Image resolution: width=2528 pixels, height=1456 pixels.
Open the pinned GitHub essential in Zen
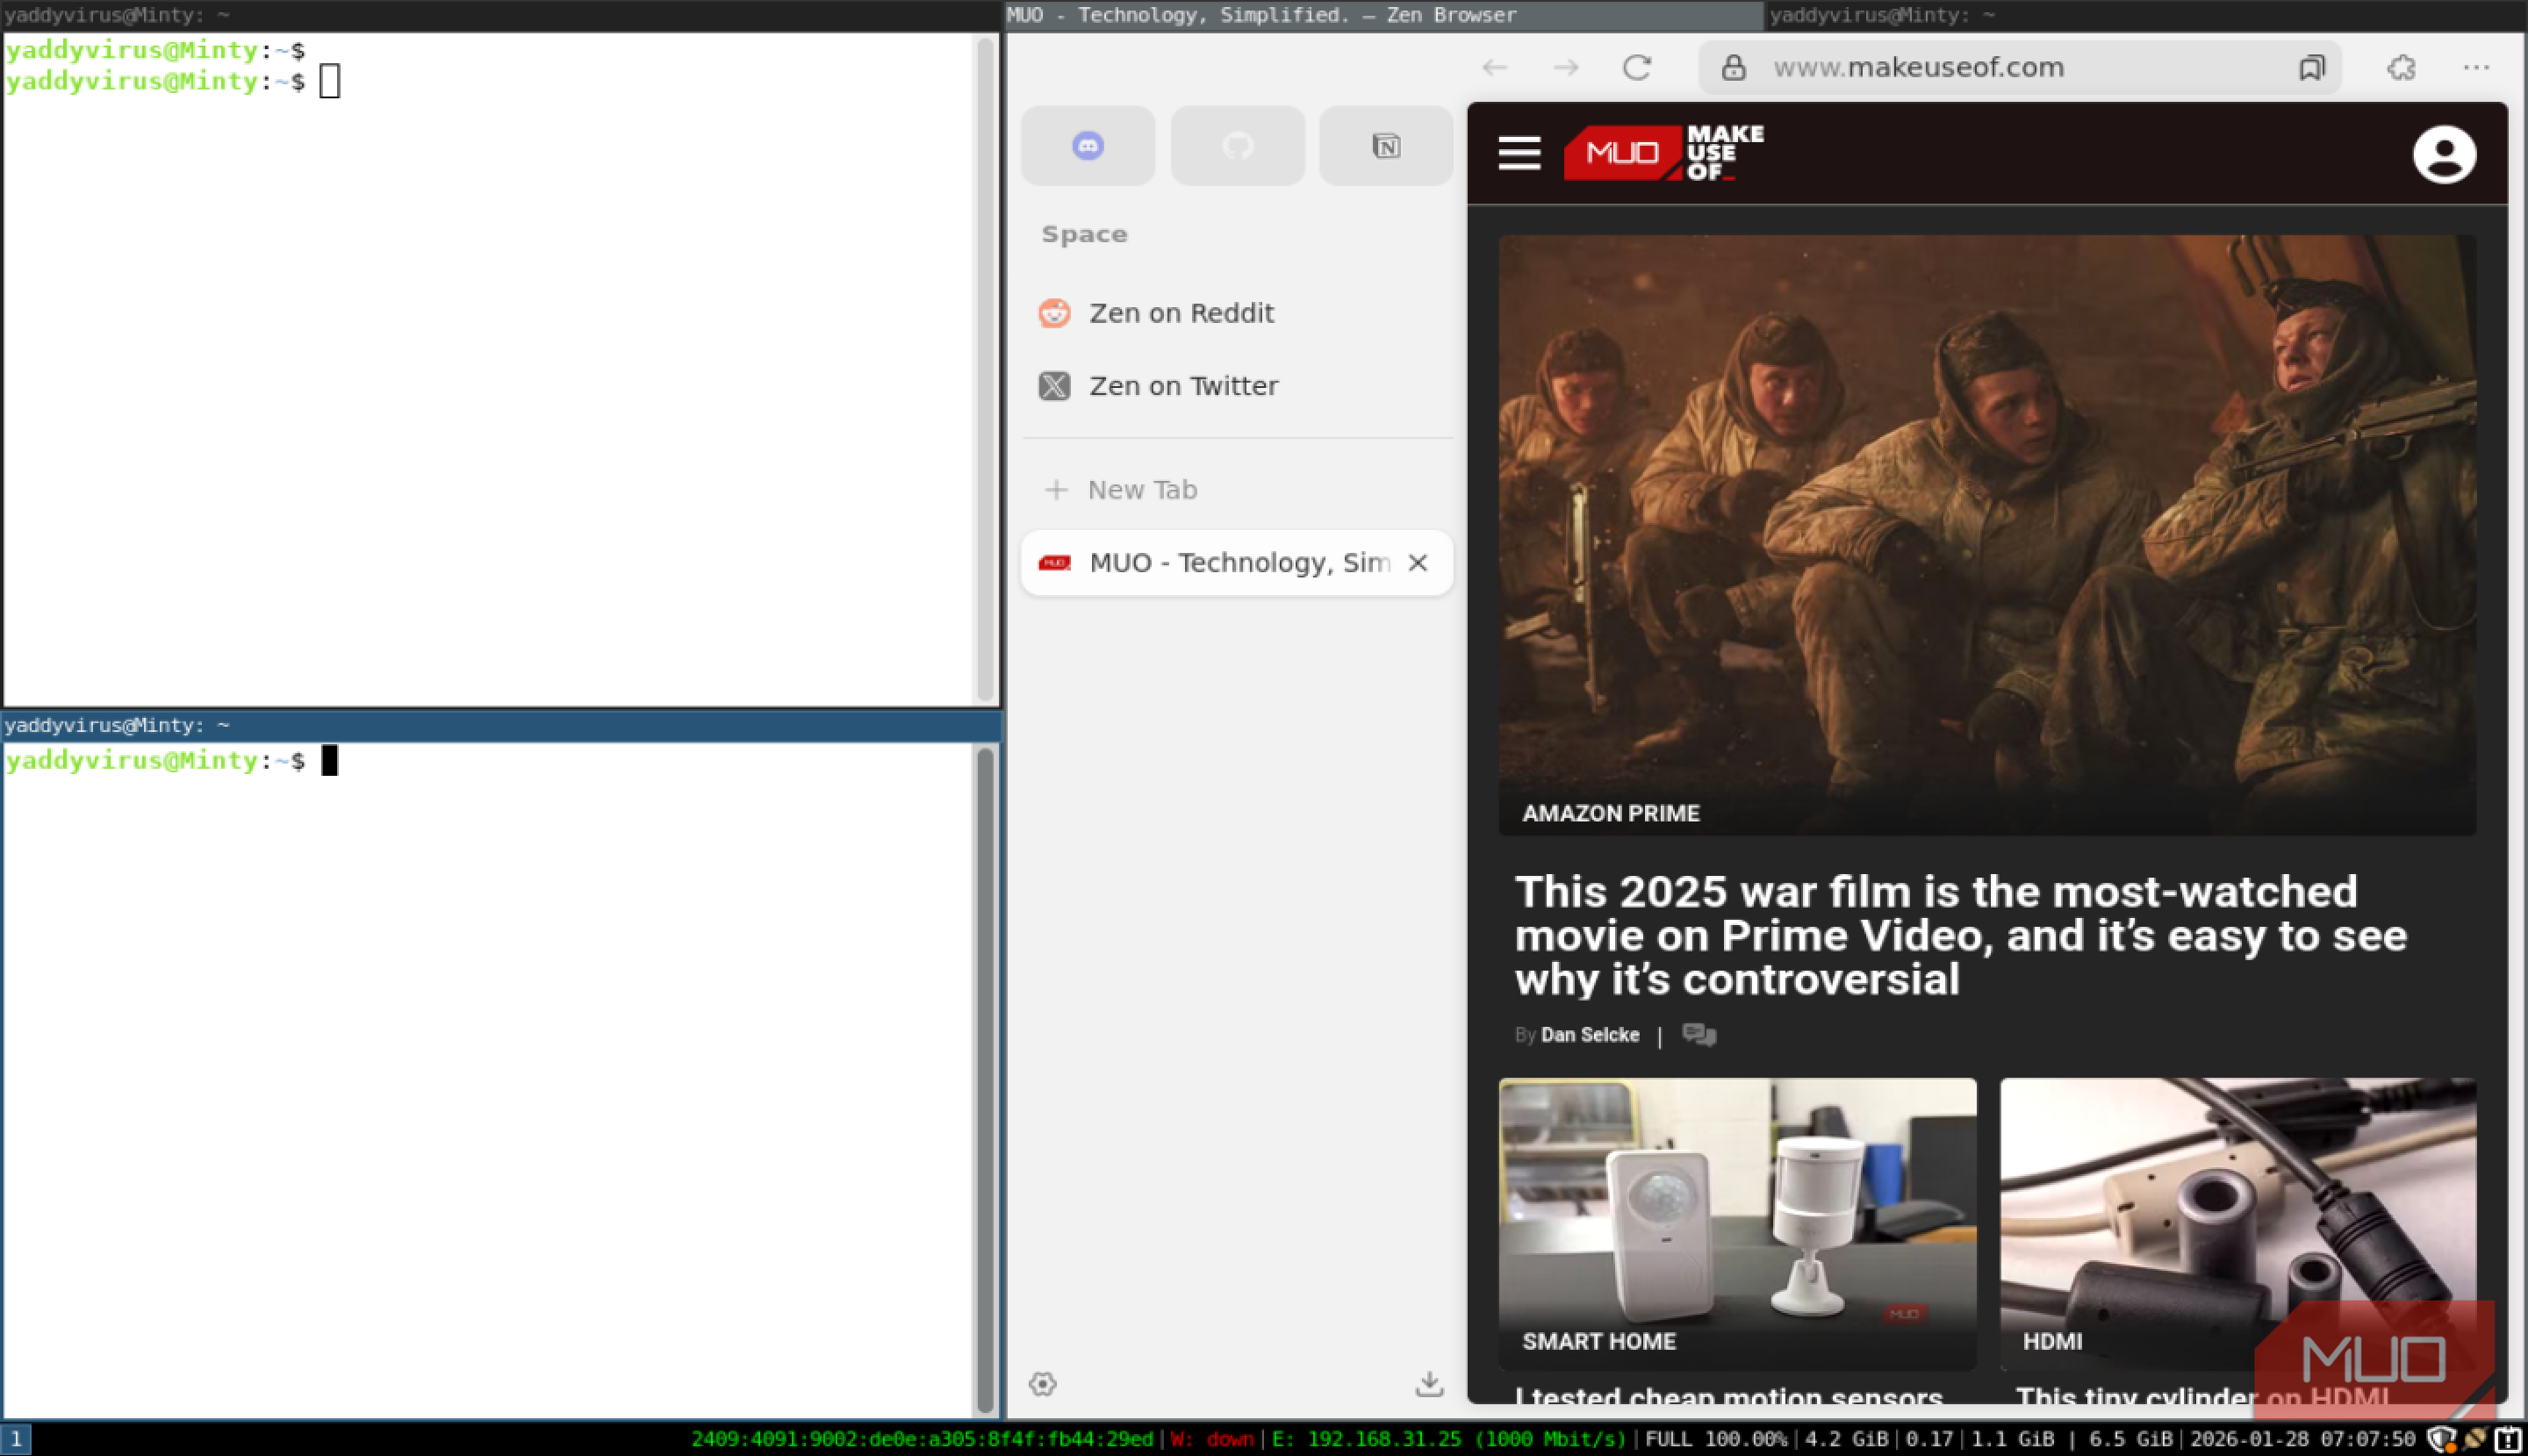click(1237, 146)
